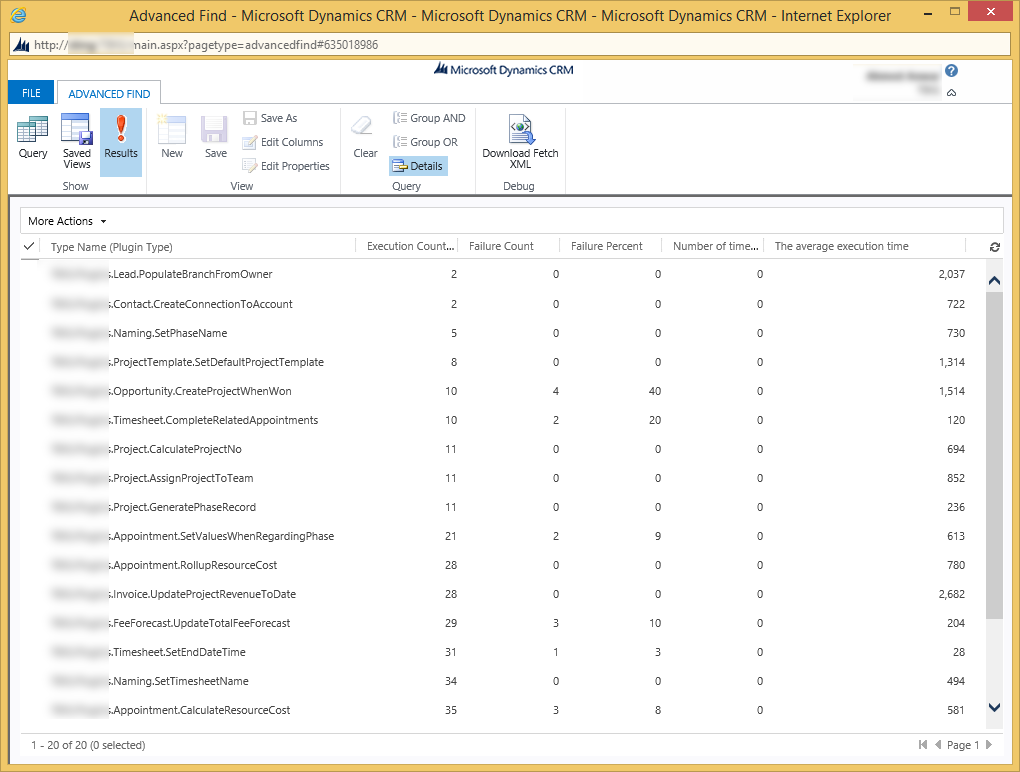This screenshot has height=772, width=1020.
Task: Toggle the Details button in Query group
Action: (x=418, y=166)
